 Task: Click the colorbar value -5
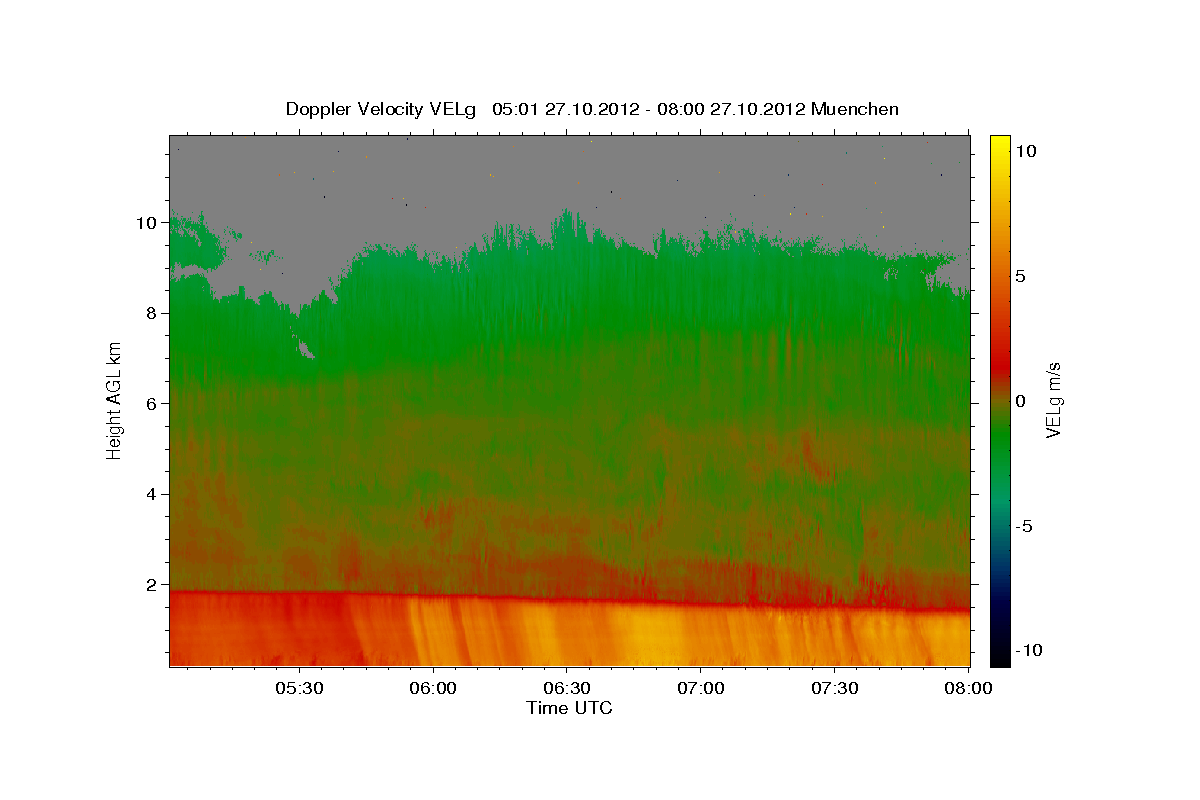pyautogui.click(x=1024, y=526)
